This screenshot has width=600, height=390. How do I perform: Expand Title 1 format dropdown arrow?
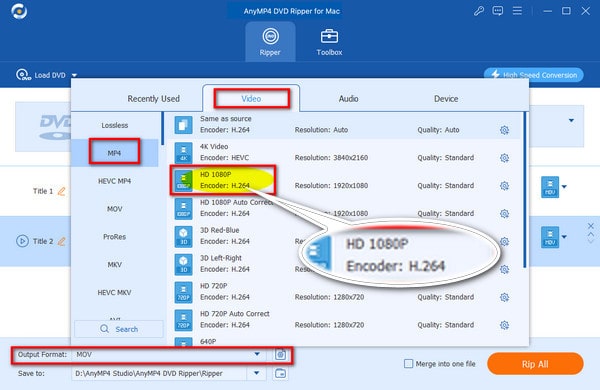(564, 187)
